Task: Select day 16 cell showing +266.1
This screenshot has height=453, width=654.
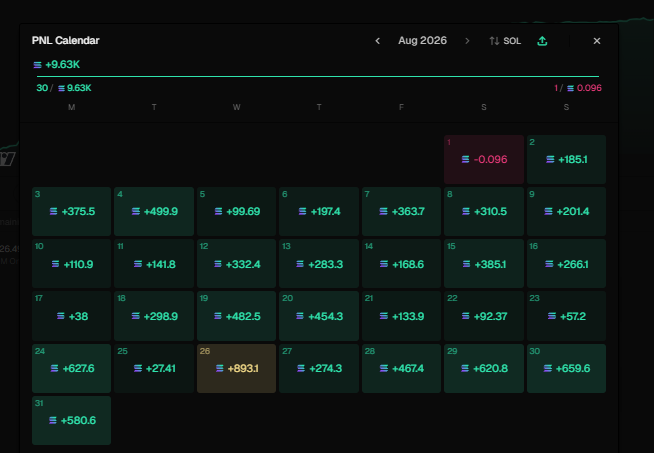Action: [566, 264]
